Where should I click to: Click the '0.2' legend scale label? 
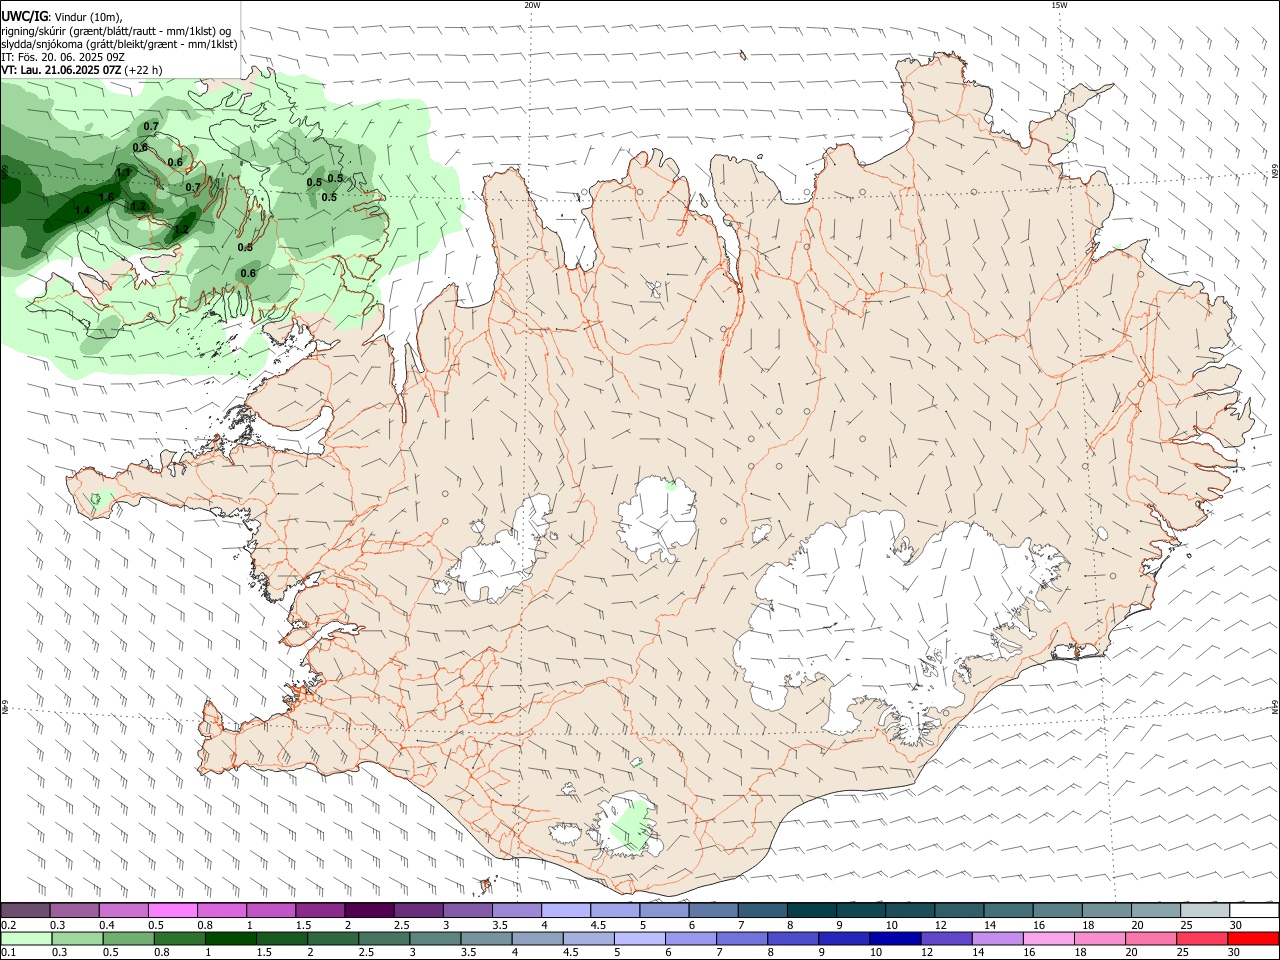point(7,925)
